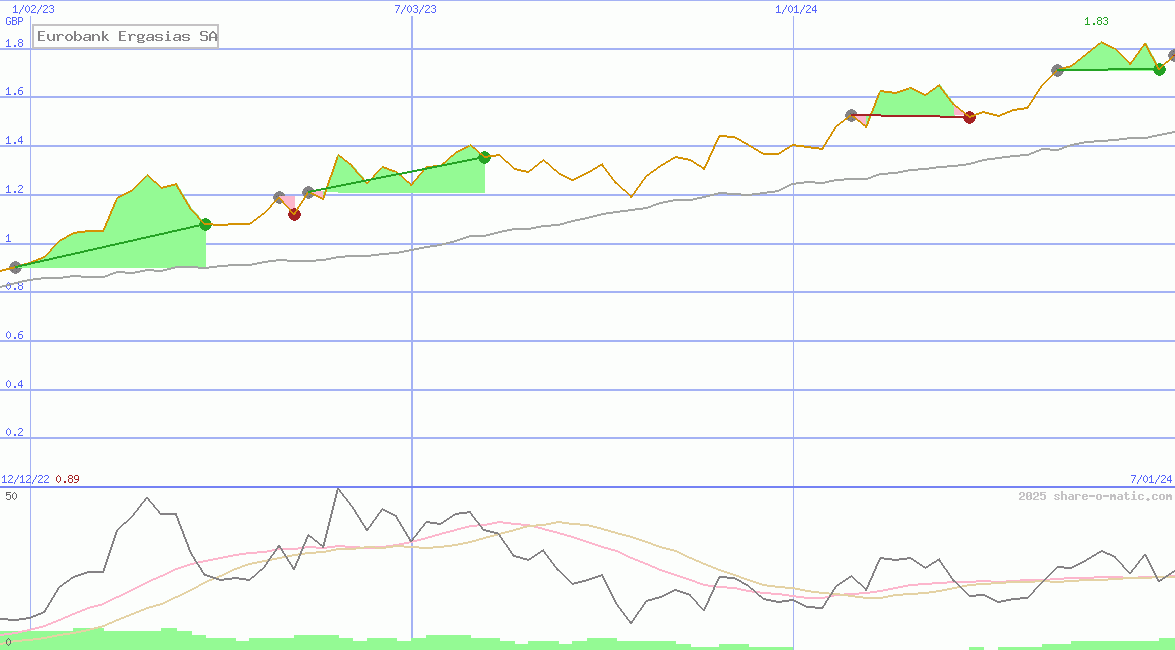The width and height of the screenshot is (1175, 650).
Task: Open the GBP currency selector
Action: pyautogui.click(x=13, y=20)
